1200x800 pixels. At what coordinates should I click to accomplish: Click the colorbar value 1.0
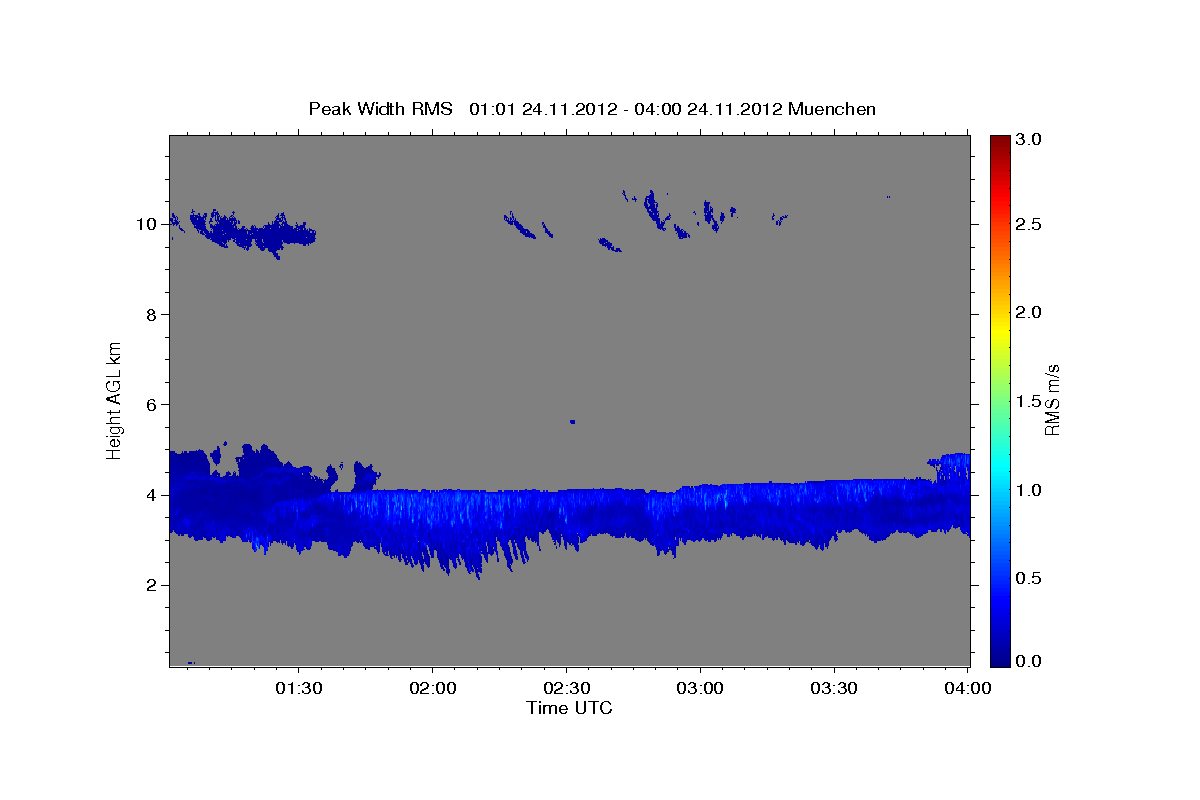pyautogui.click(x=1030, y=489)
